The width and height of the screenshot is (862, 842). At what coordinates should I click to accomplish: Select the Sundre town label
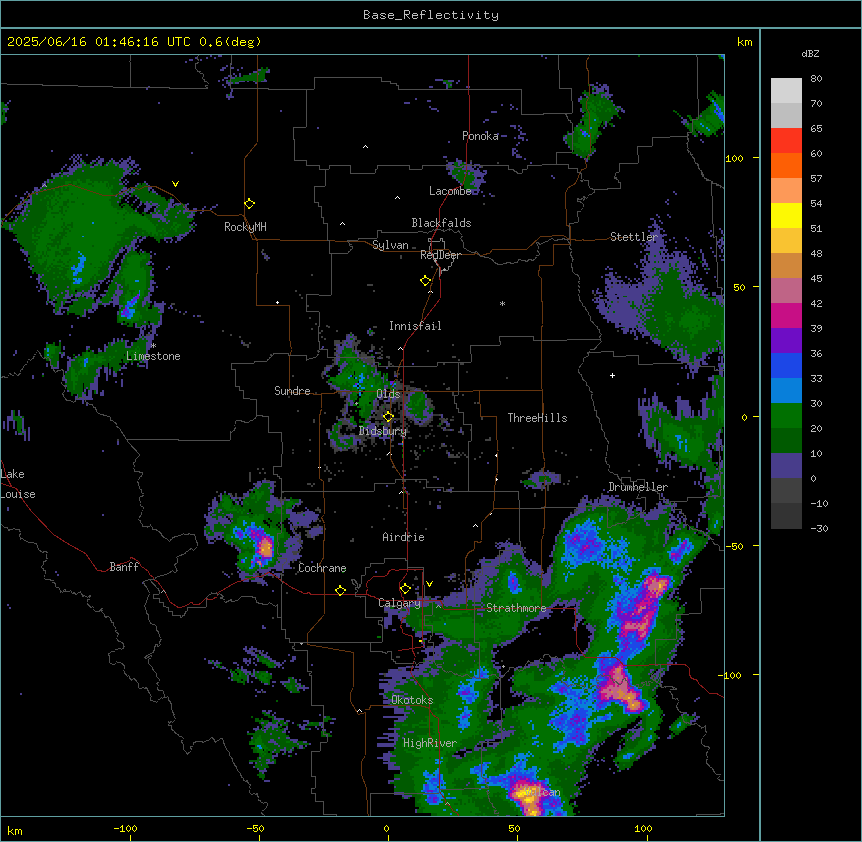[x=292, y=391]
